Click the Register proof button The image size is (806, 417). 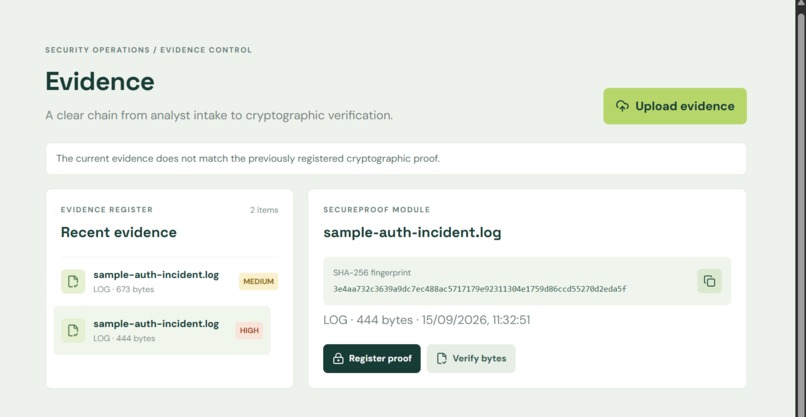pos(372,358)
